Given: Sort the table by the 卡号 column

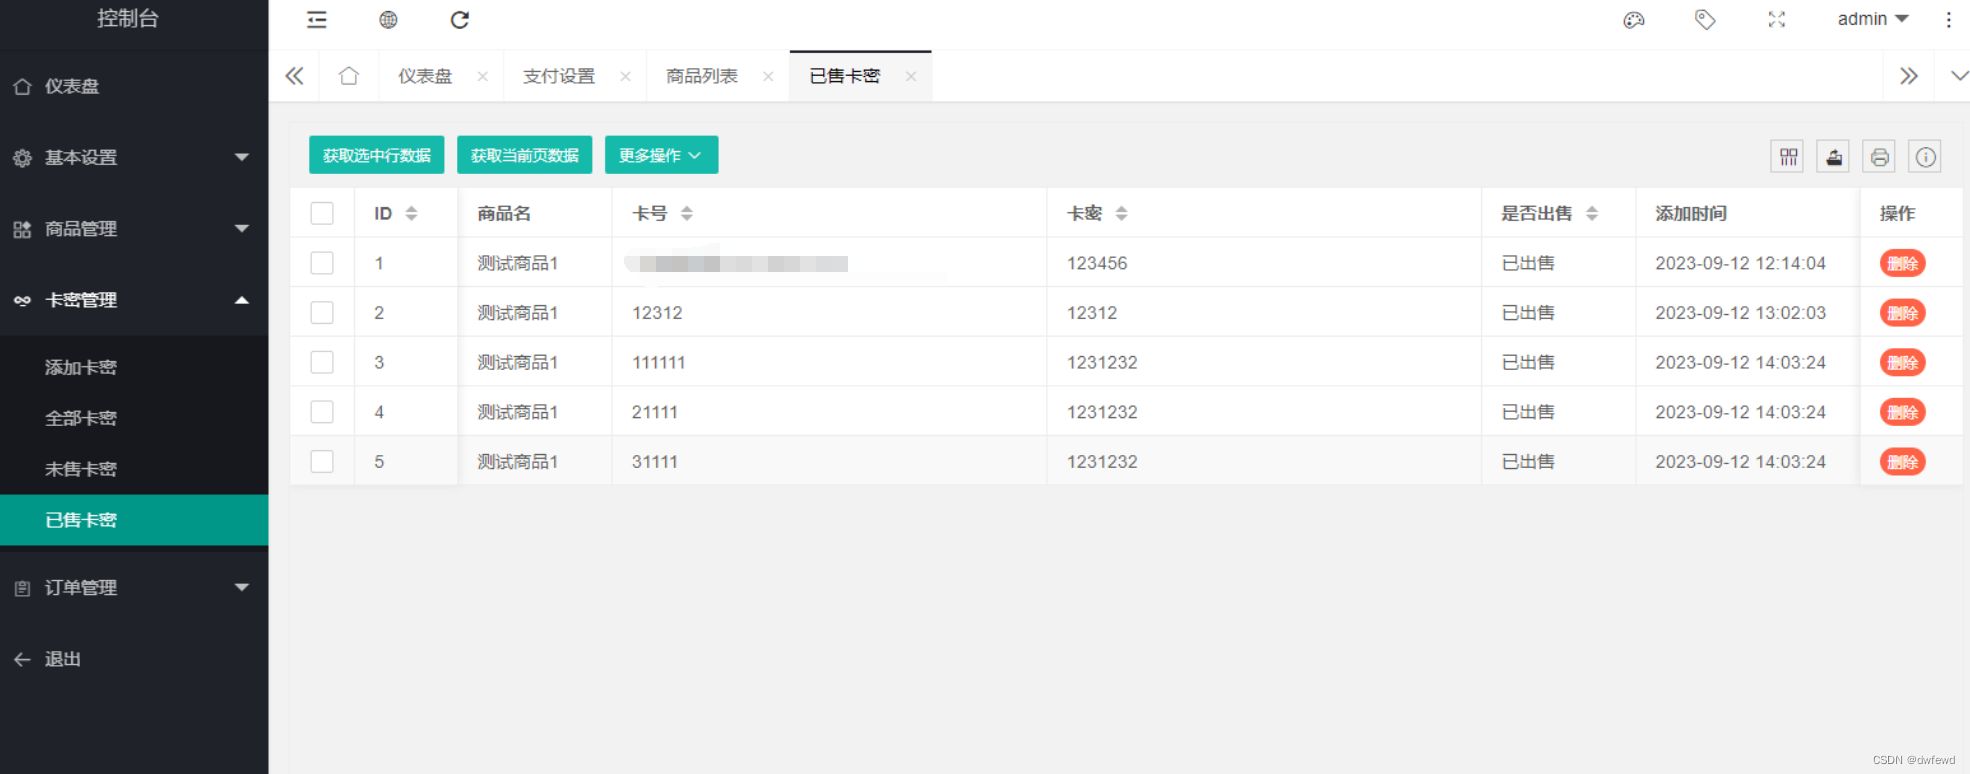Looking at the screenshot, I should click(x=686, y=213).
